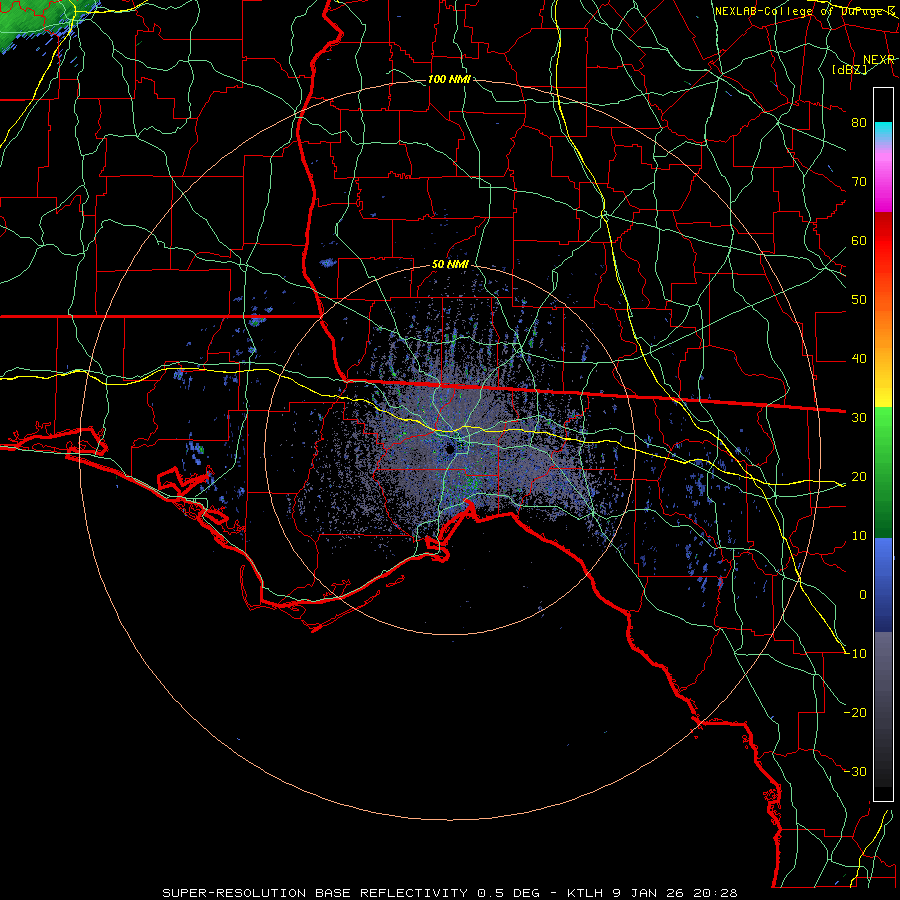The height and width of the screenshot is (900, 900).
Task: Click the 30 value on the dBZ scale
Action: pos(859,418)
